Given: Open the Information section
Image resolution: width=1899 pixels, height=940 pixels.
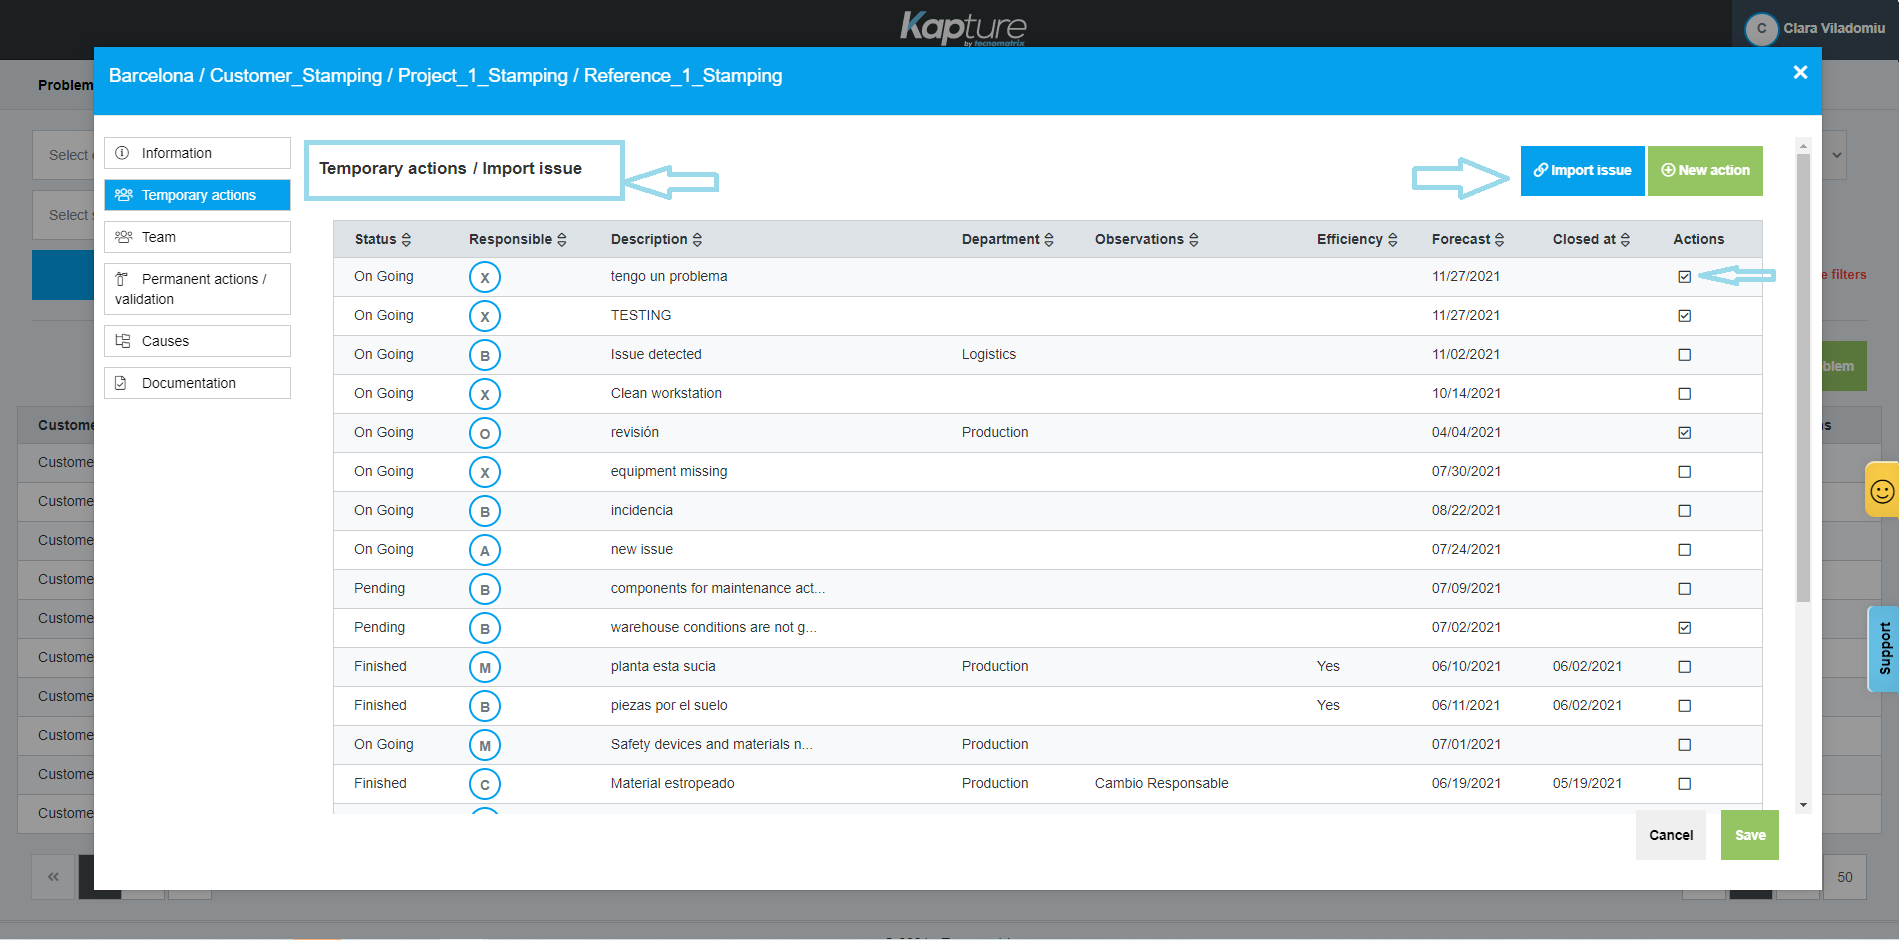Looking at the screenshot, I should [x=197, y=153].
